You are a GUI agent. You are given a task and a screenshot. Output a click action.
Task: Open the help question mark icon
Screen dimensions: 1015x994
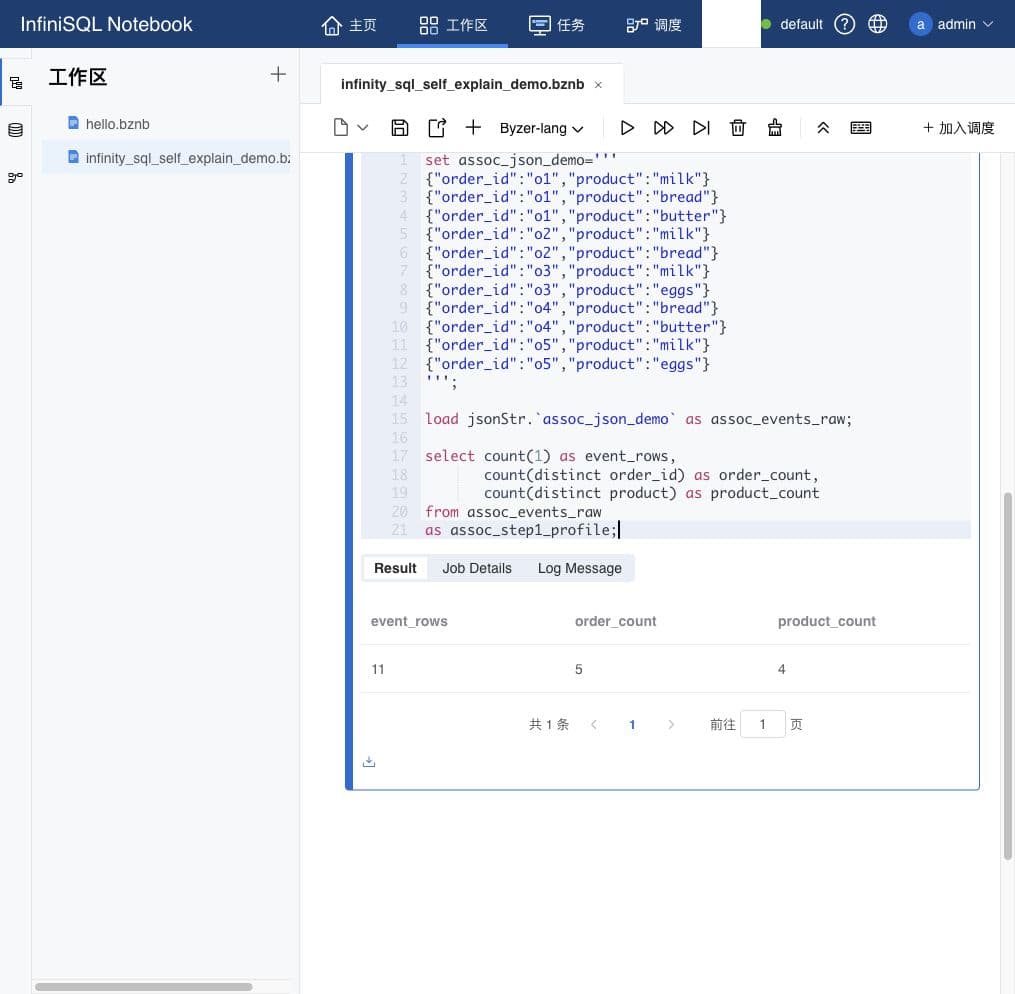pyautogui.click(x=844, y=25)
